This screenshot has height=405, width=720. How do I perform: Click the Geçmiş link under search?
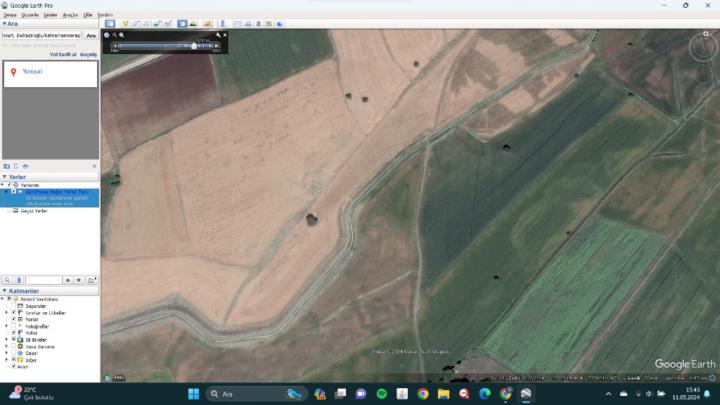click(88, 54)
